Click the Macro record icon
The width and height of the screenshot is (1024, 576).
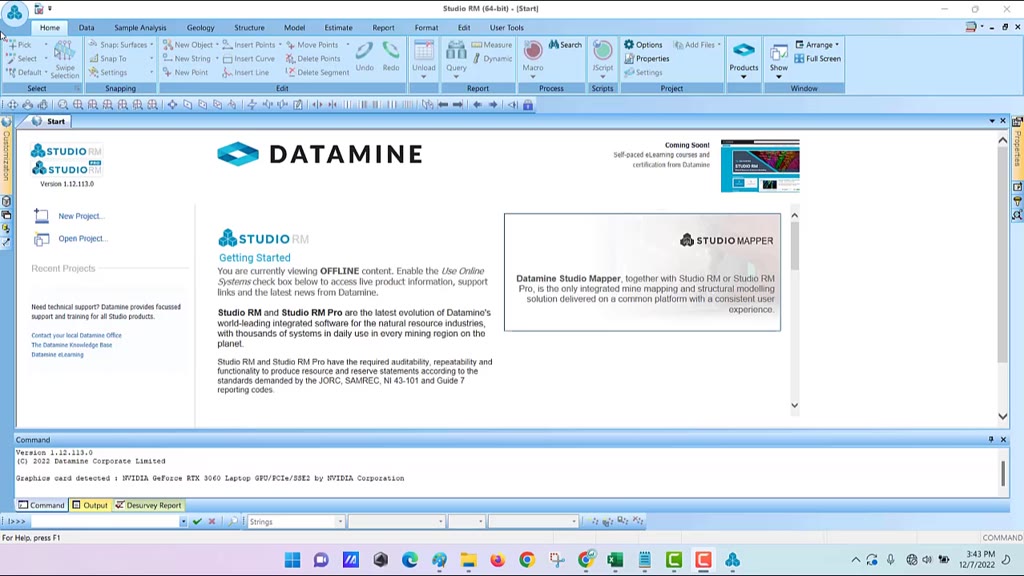tap(533, 51)
